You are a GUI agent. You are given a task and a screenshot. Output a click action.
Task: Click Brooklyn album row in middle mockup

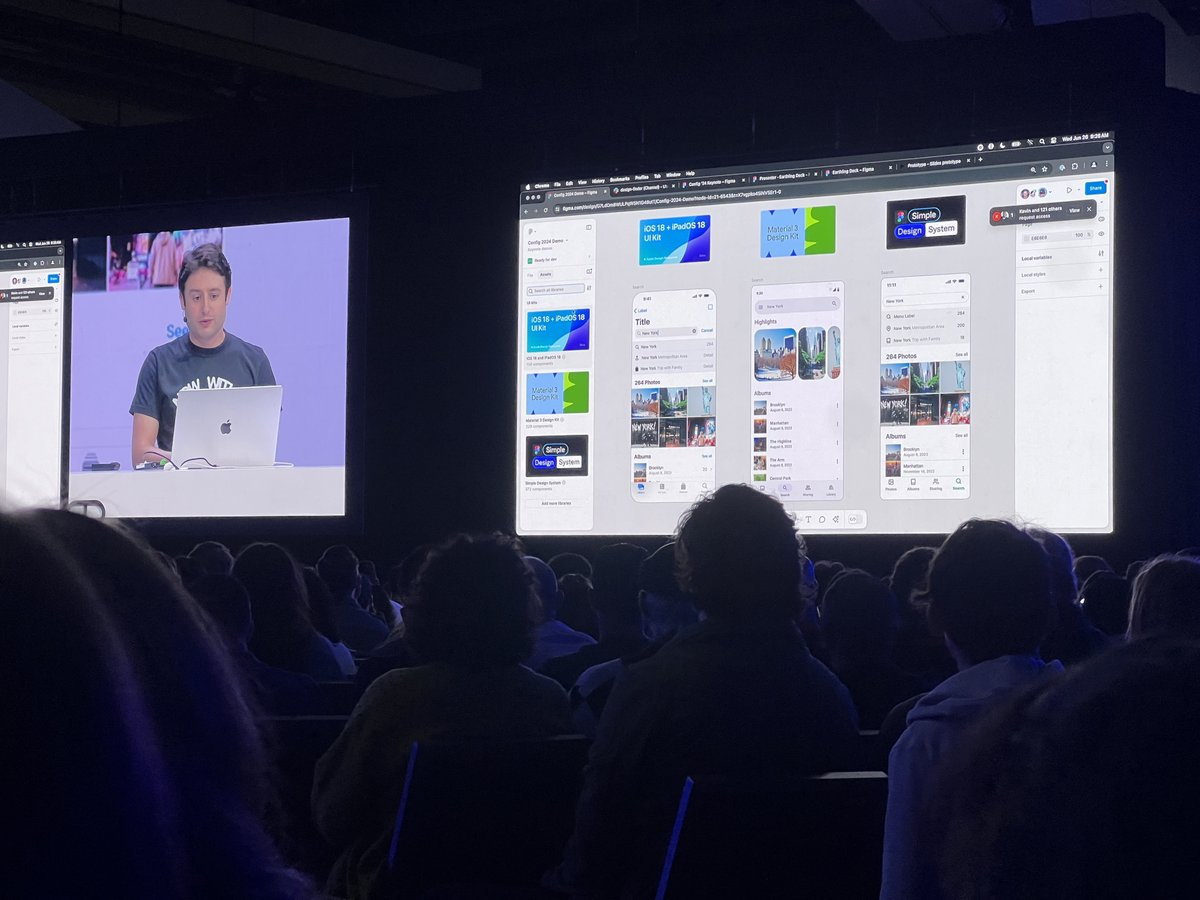(x=797, y=407)
